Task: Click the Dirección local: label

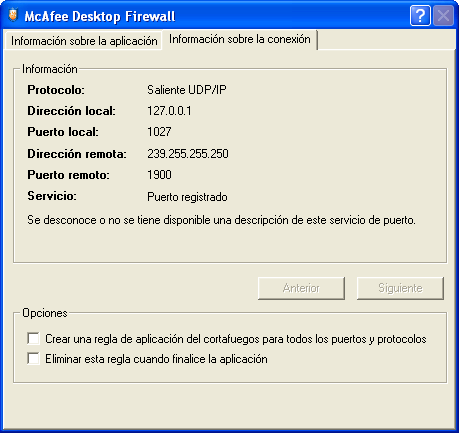Action: tap(71, 111)
